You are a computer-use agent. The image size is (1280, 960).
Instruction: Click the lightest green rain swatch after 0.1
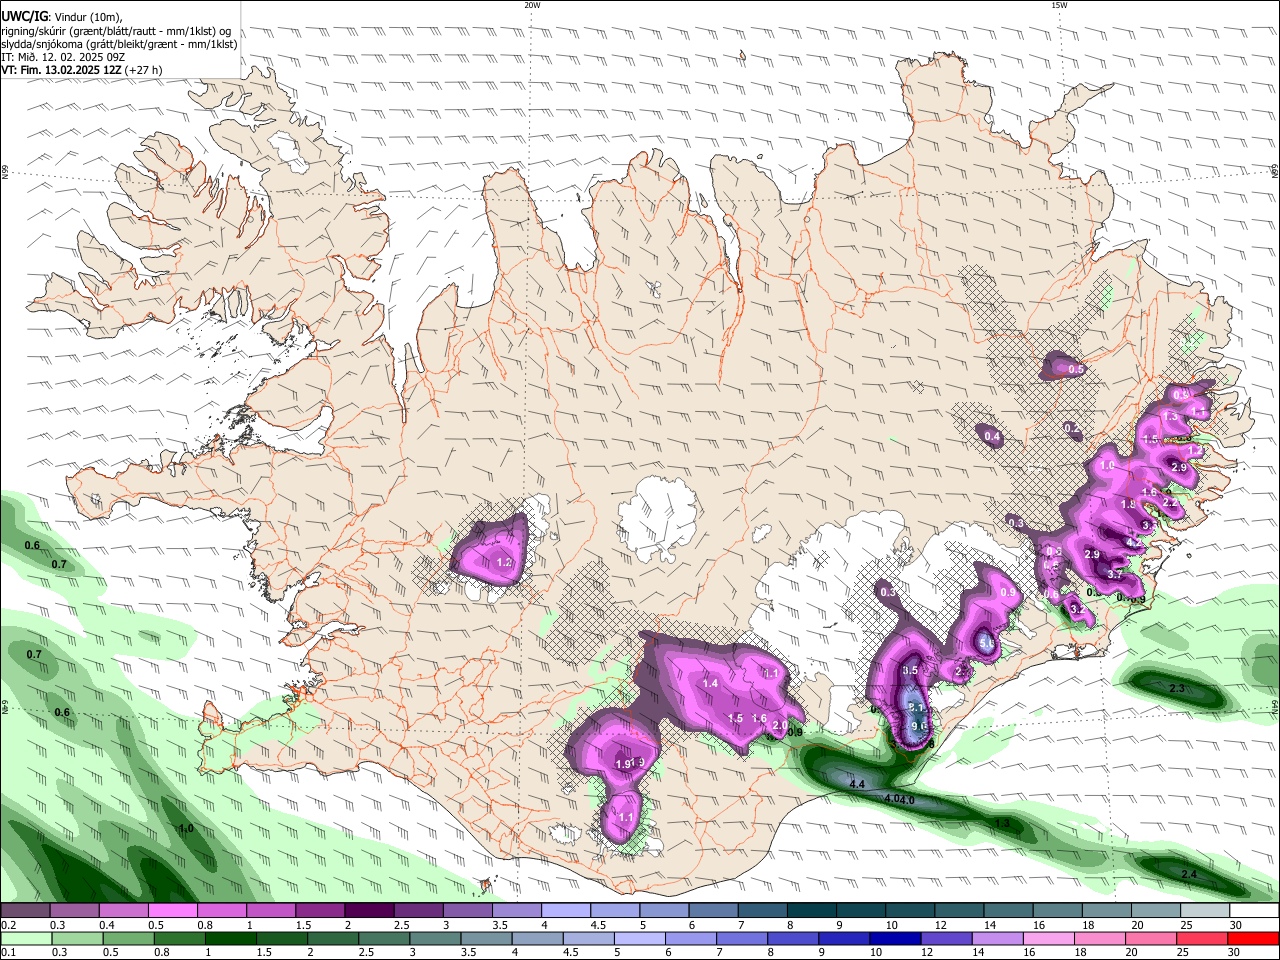[25, 938]
